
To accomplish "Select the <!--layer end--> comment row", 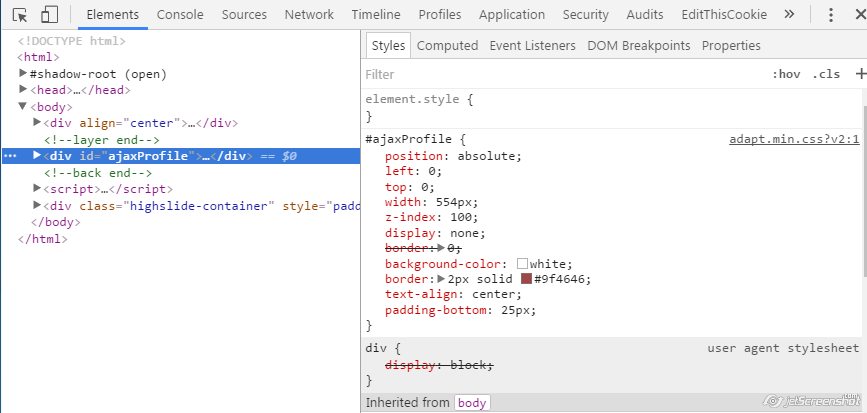I will point(102,140).
